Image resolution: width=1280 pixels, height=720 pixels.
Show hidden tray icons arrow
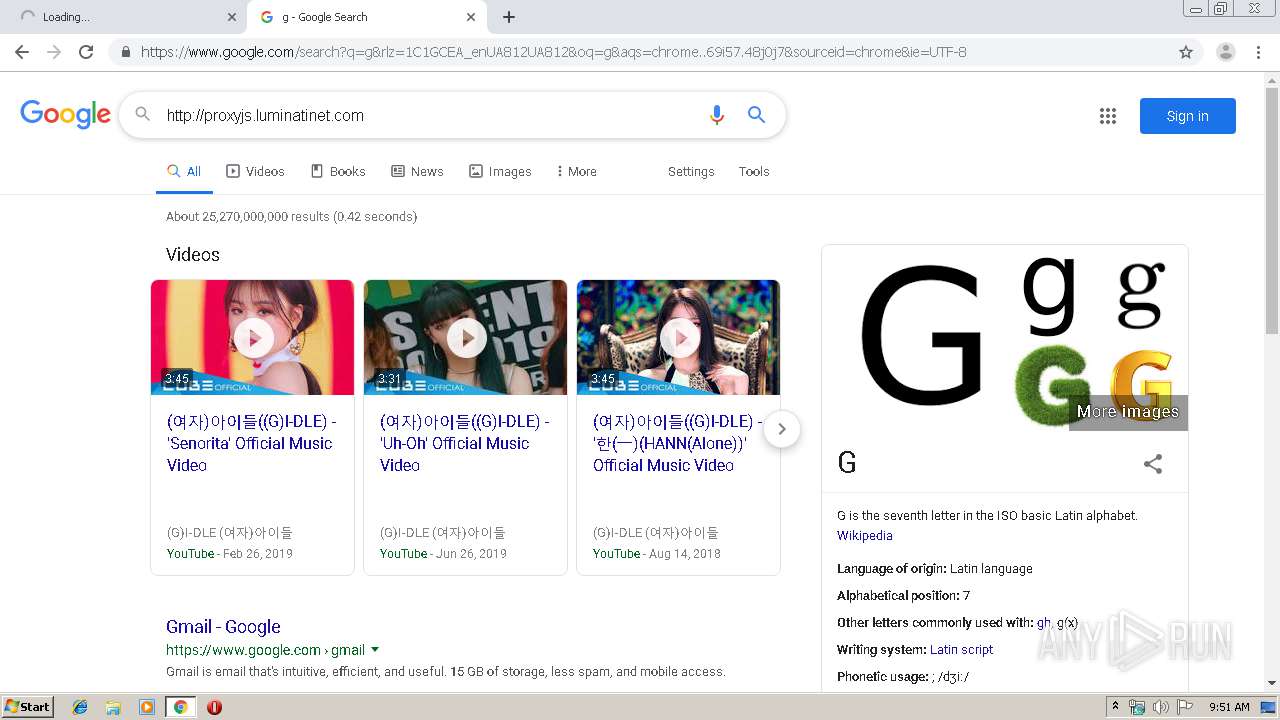pos(1116,707)
